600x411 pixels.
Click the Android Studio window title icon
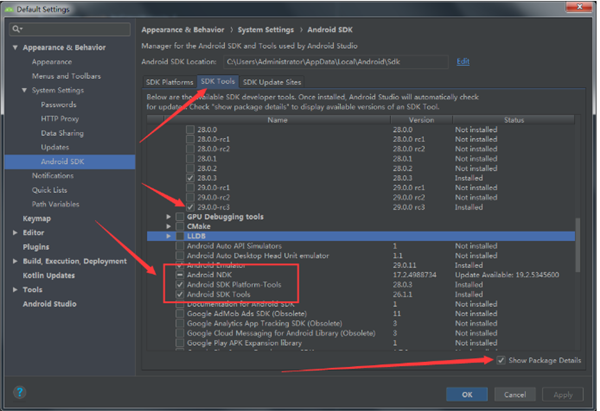tap(9, 7)
